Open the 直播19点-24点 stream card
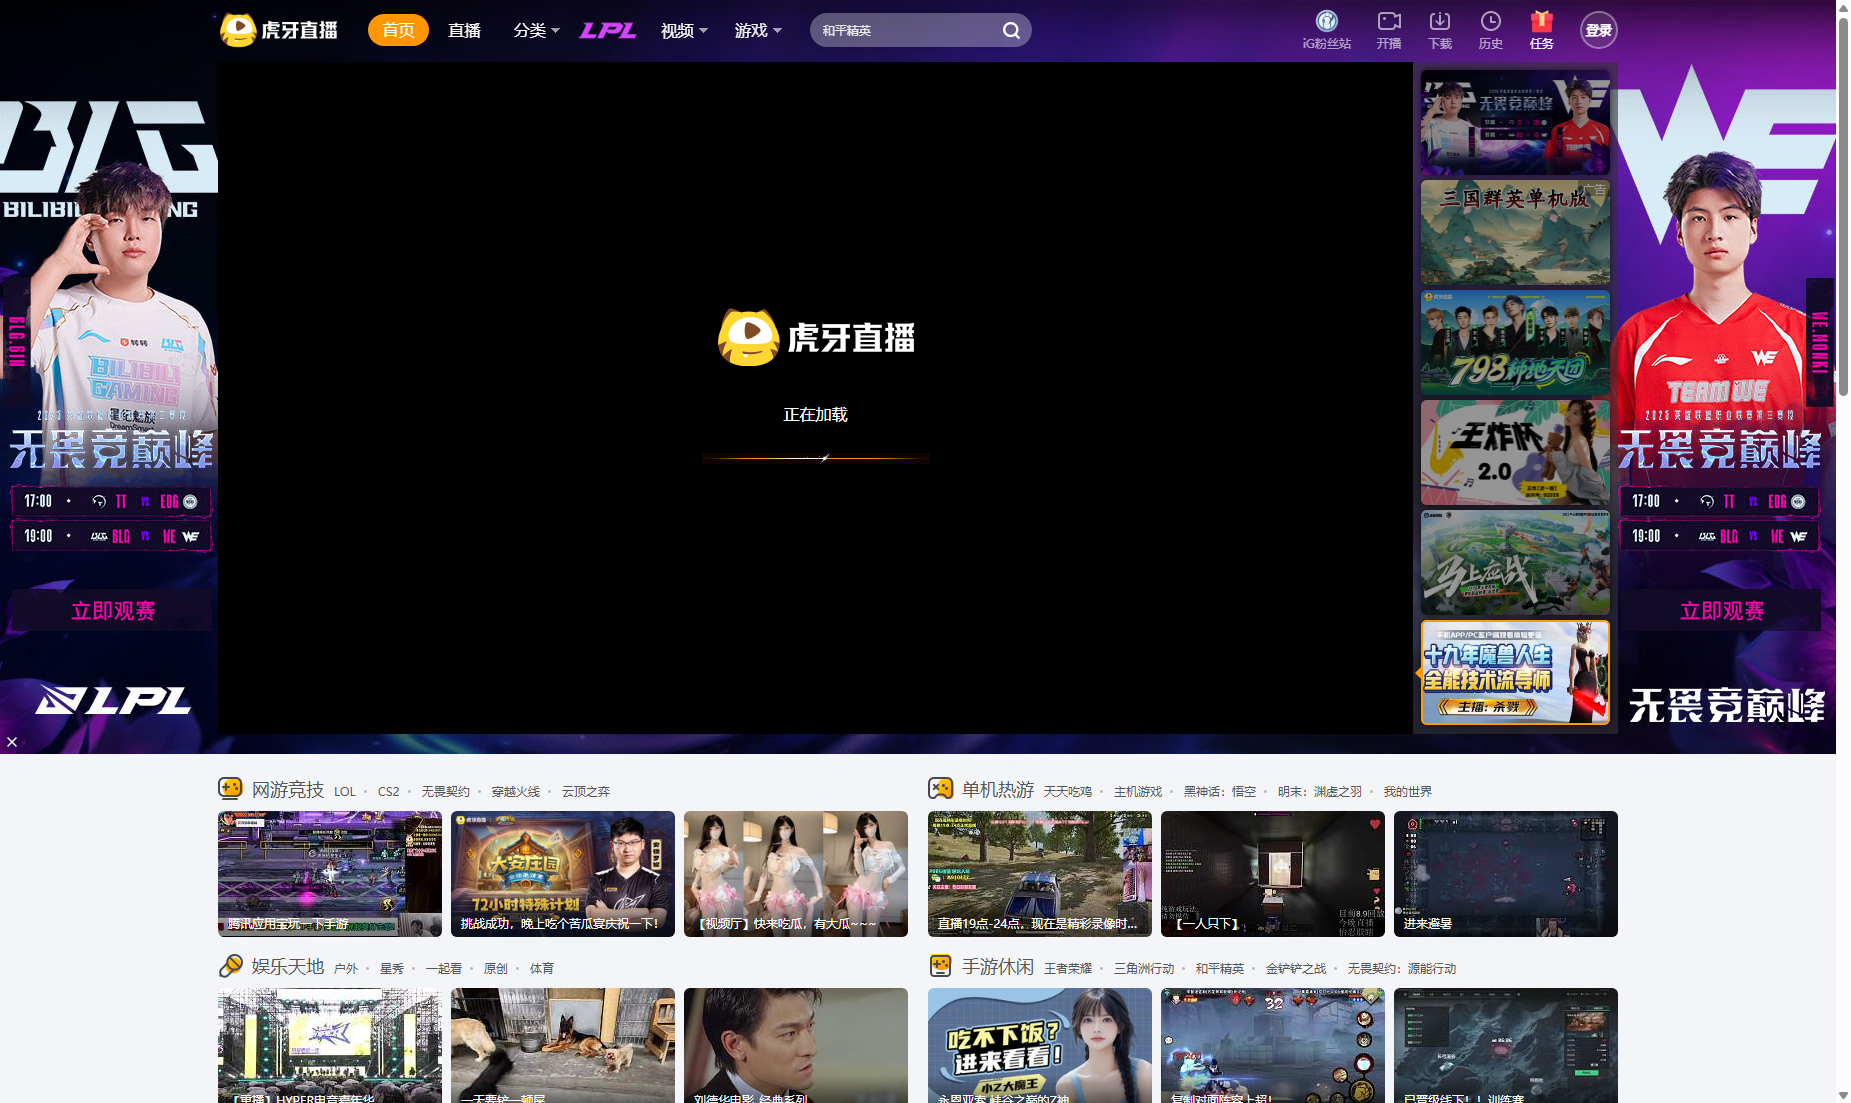The width and height of the screenshot is (1851, 1103). coord(1040,874)
